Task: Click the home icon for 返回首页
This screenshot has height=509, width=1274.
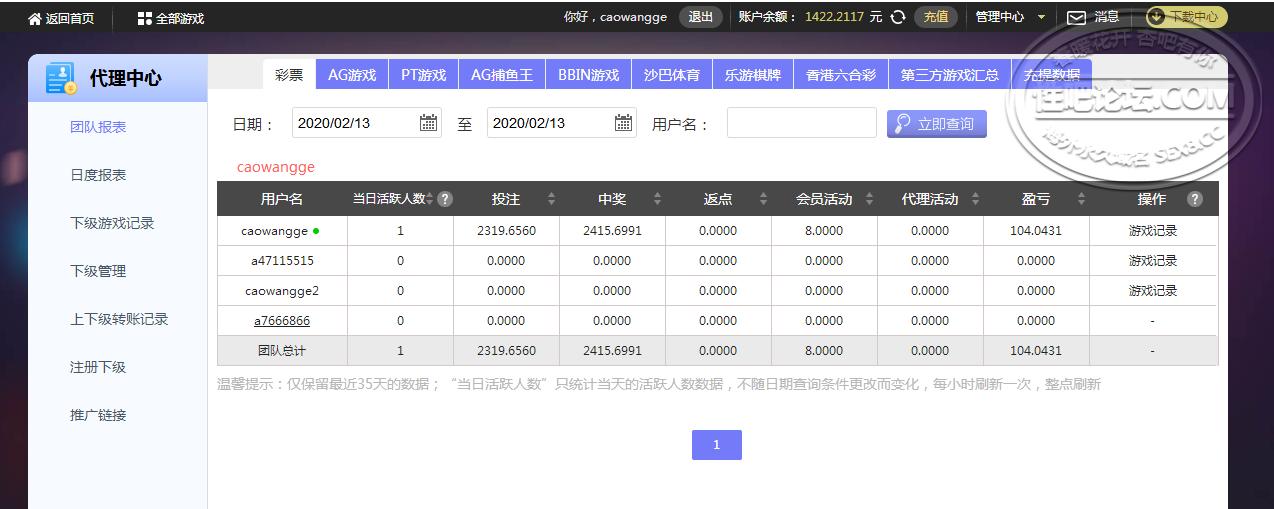Action: (x=35, y=18)
